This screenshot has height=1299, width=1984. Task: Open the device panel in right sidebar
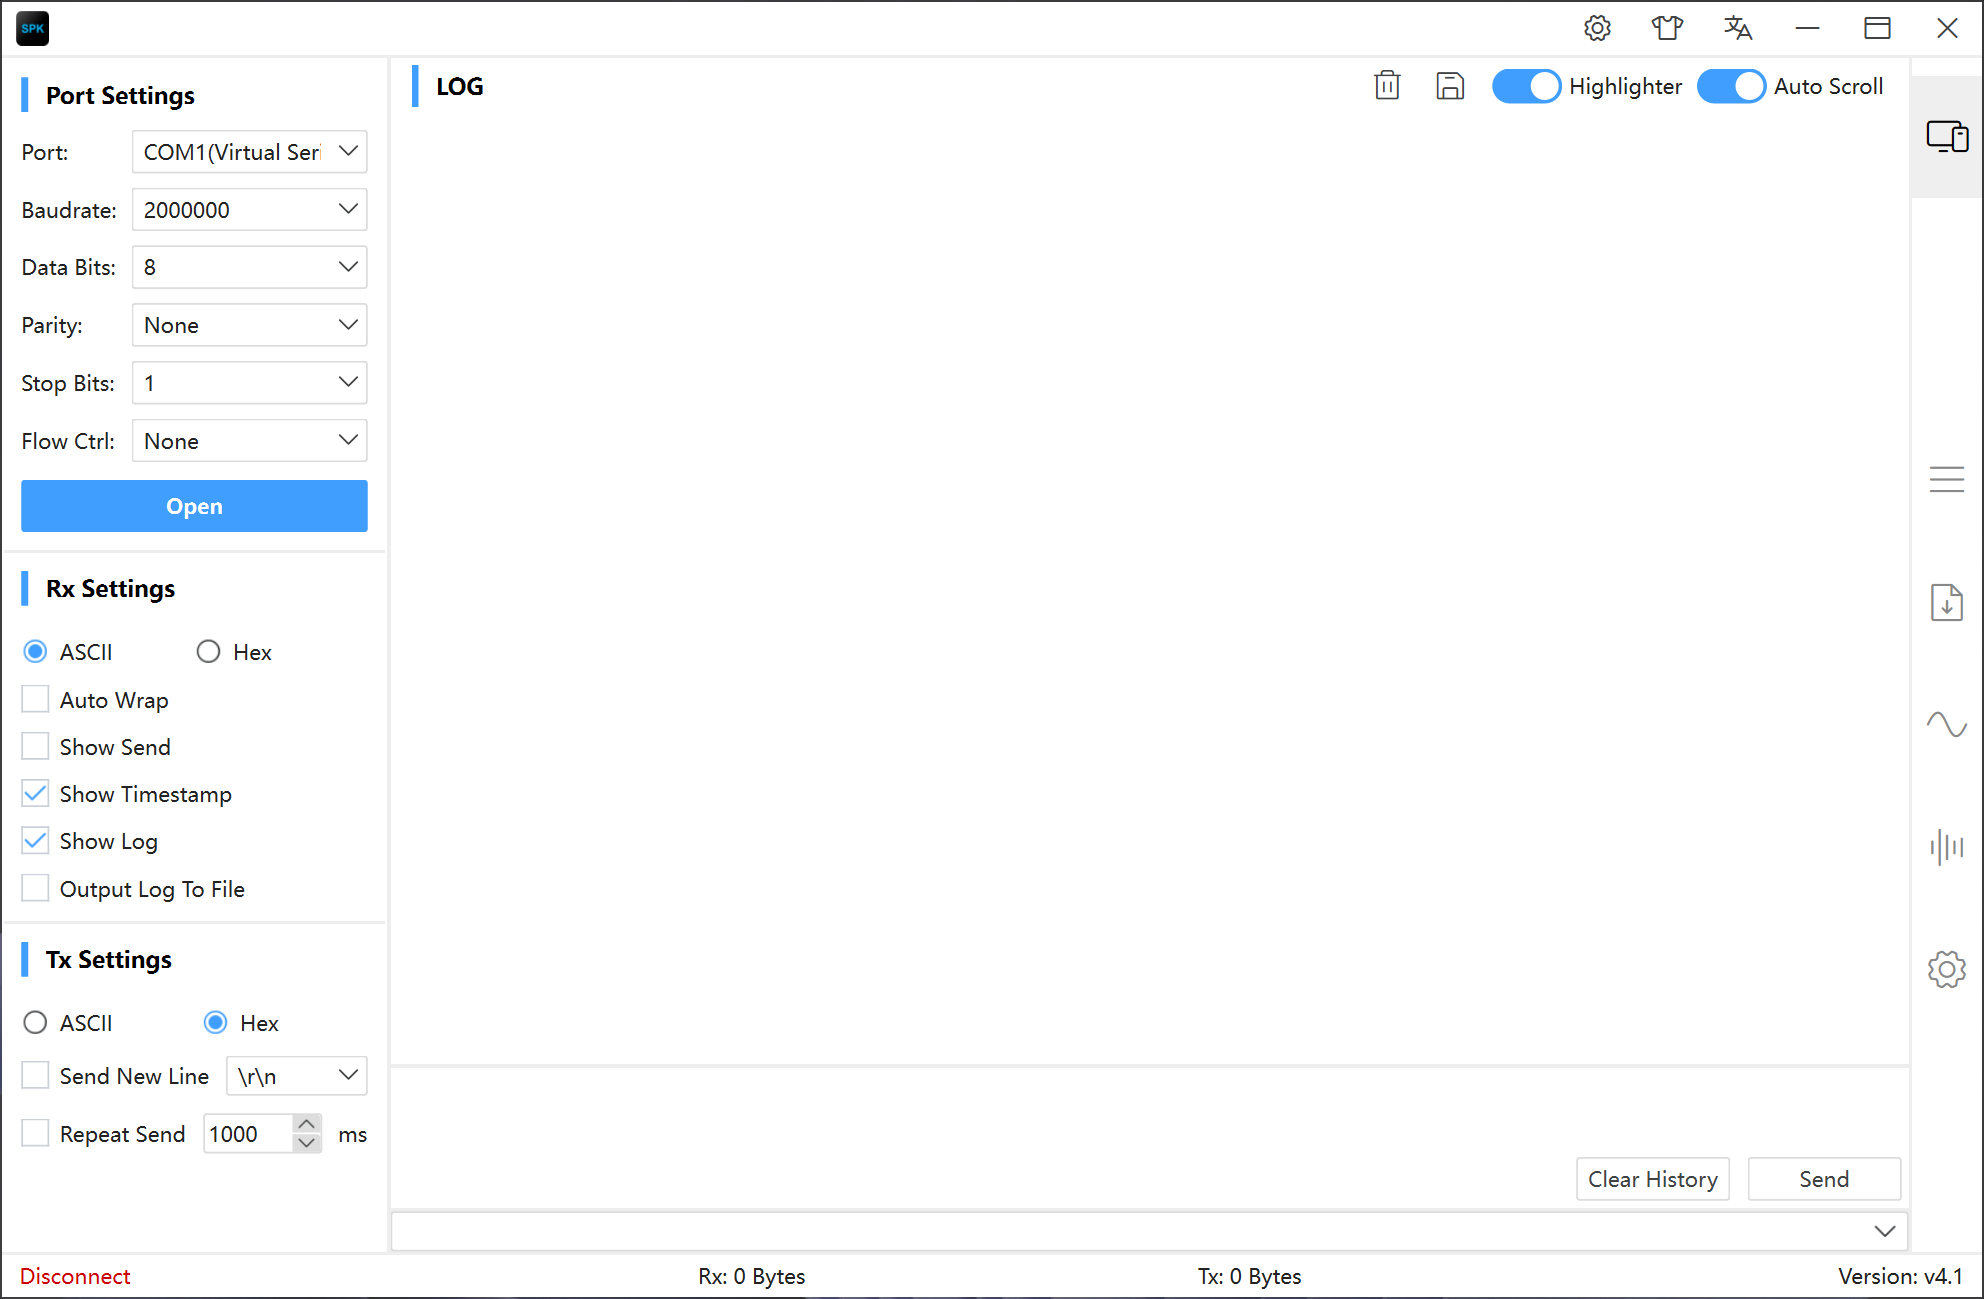pyautogui.click(x=1947, y=136)
